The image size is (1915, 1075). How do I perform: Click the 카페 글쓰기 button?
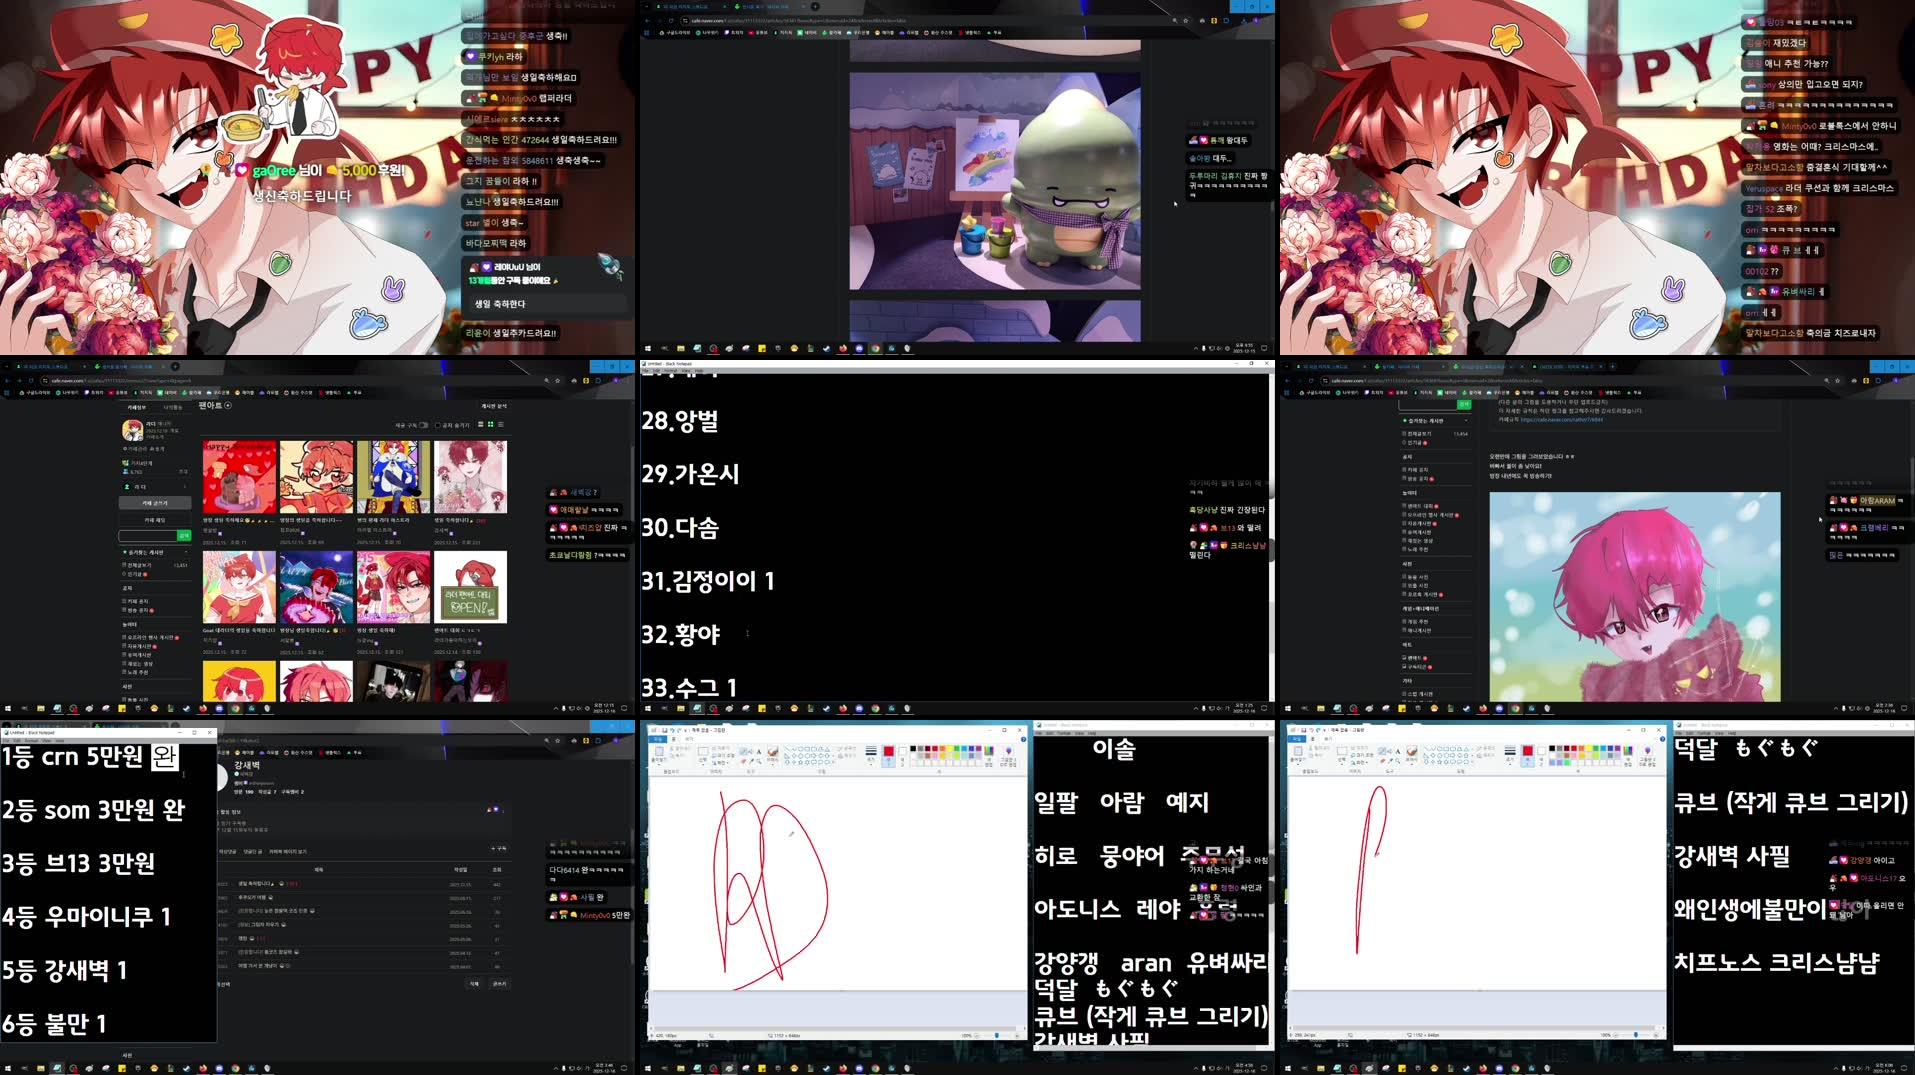click(x=155, y=503)
